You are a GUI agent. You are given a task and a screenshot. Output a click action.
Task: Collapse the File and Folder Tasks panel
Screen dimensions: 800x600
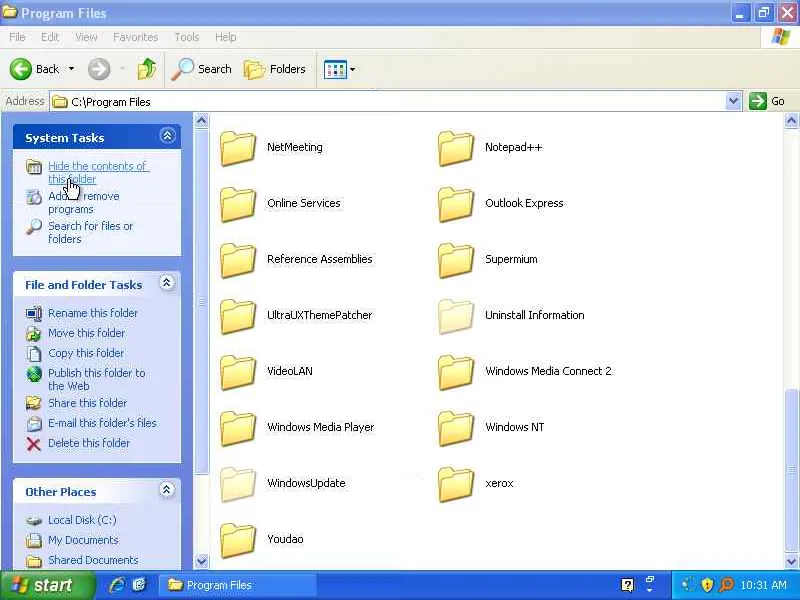(166, 283)
